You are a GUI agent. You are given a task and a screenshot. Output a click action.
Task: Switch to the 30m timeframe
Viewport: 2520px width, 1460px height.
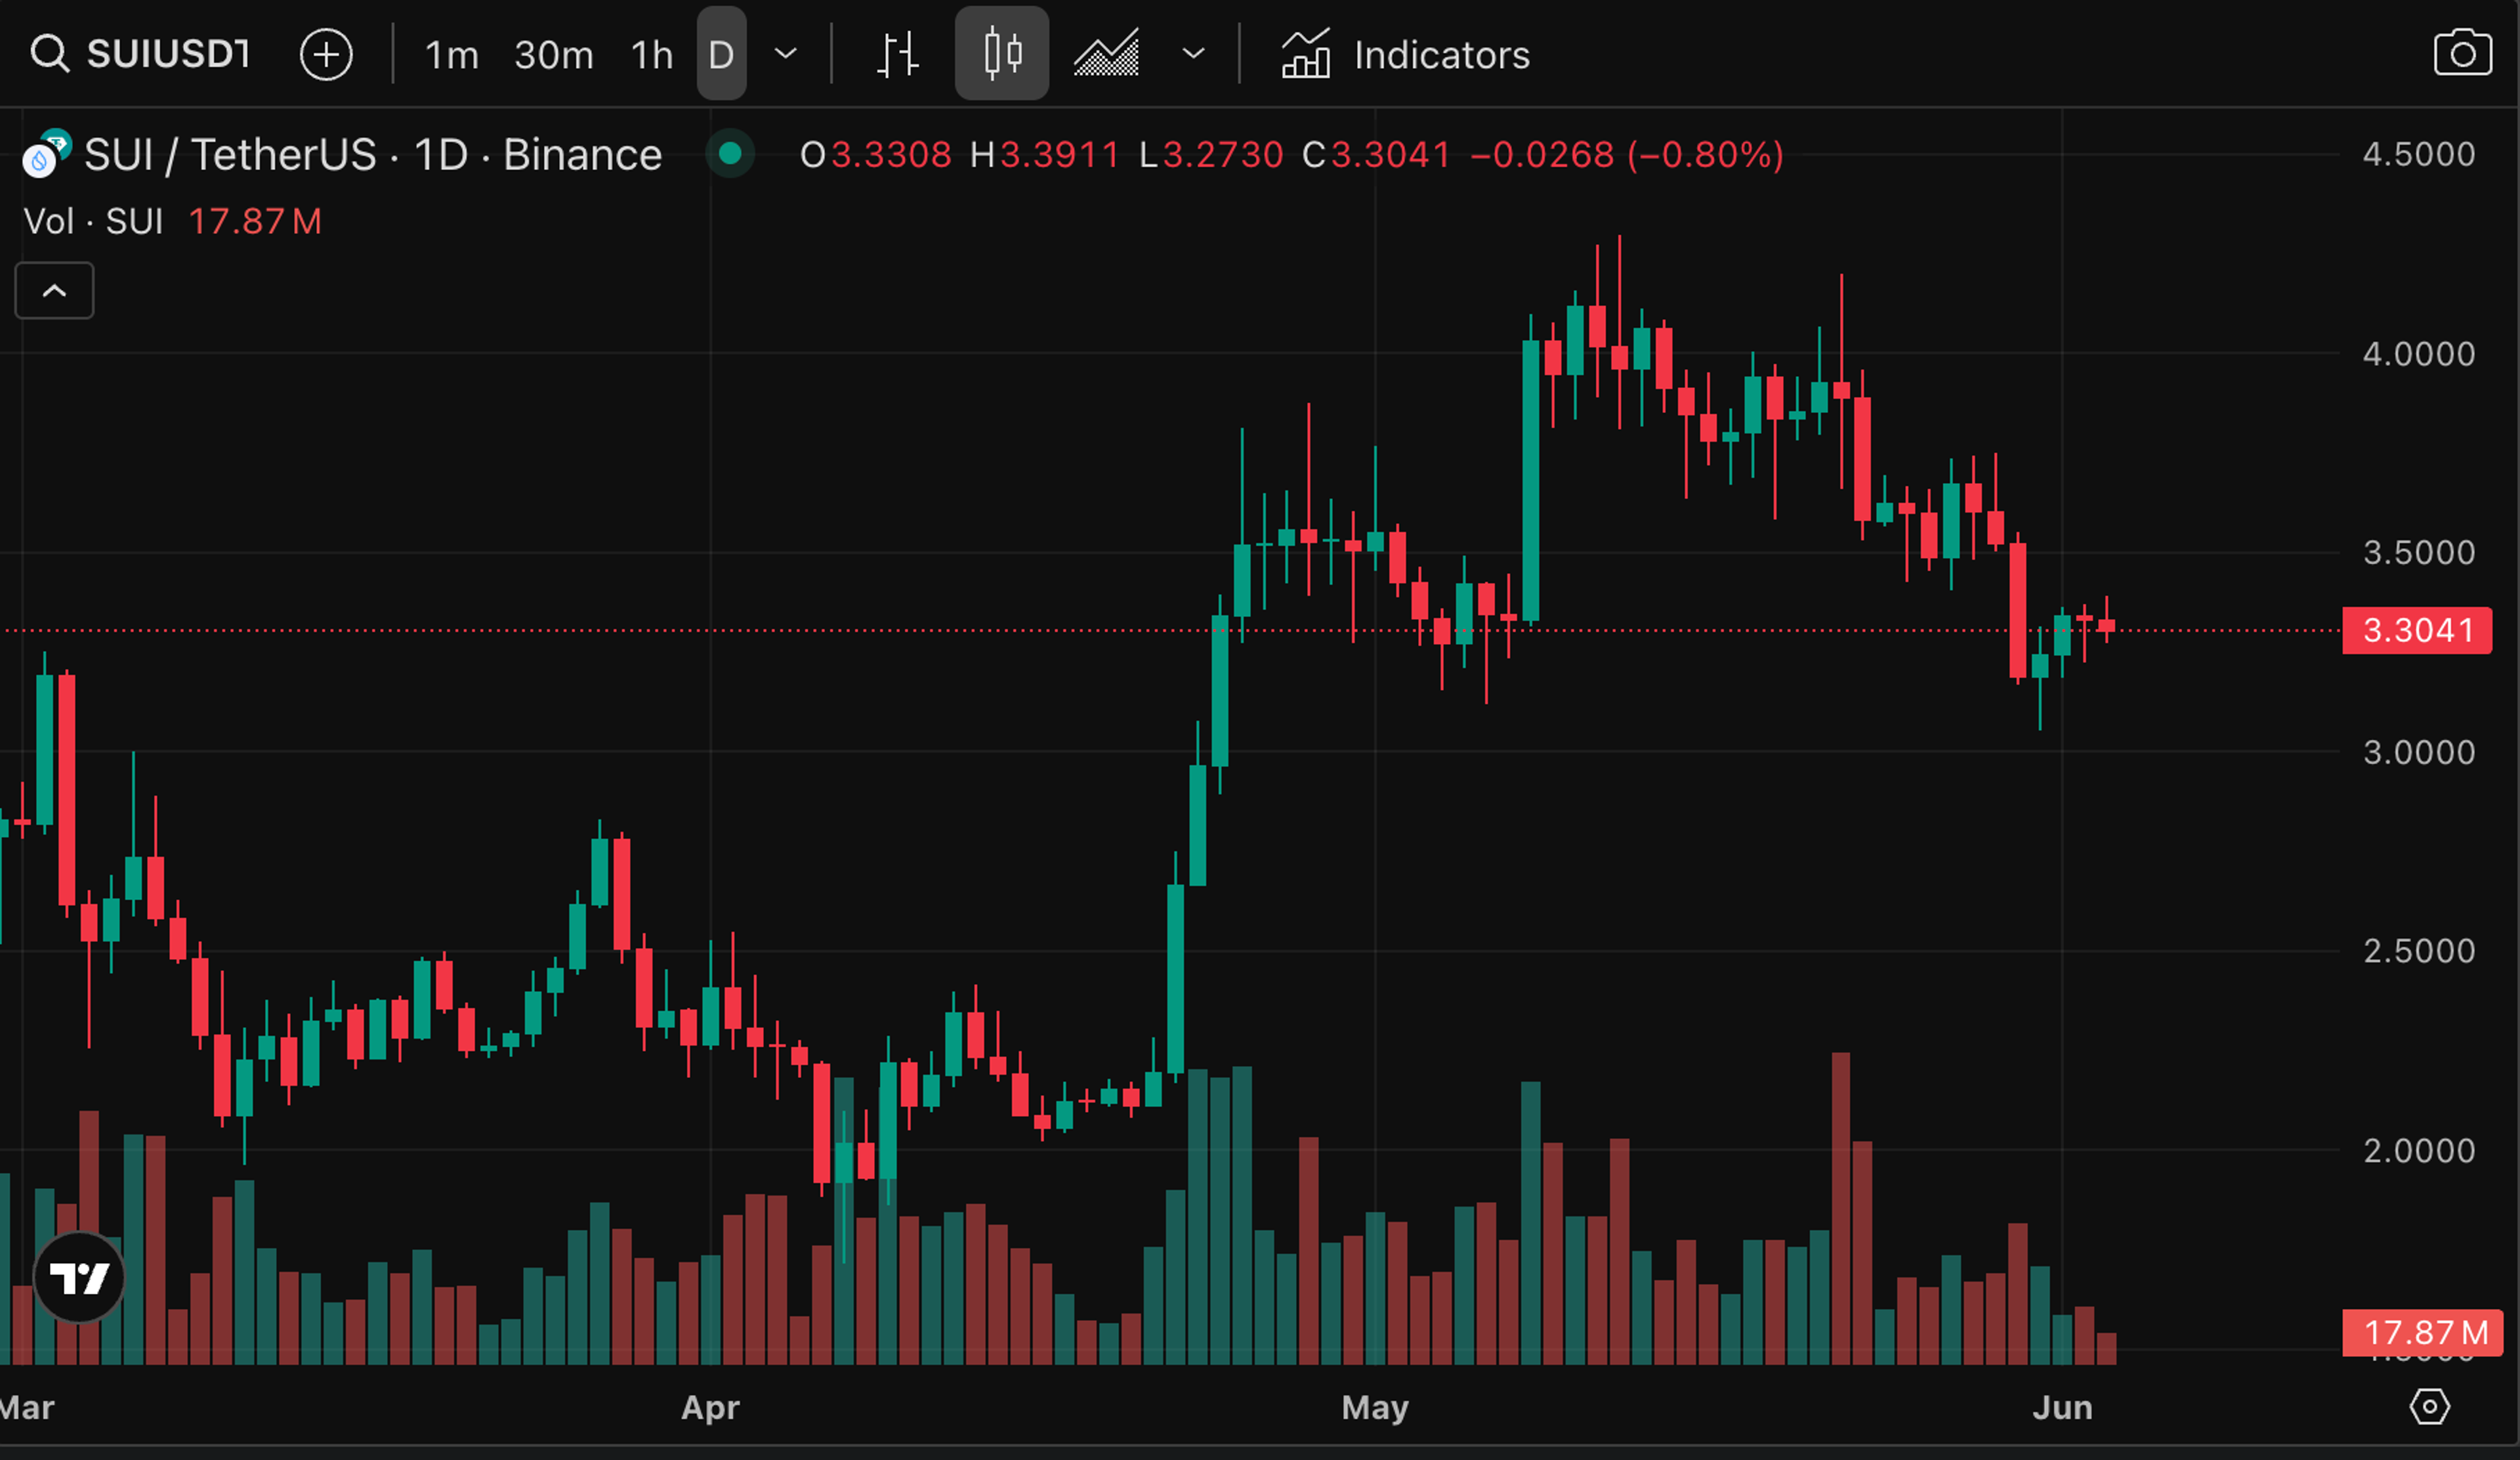click(x=554, y=55)
